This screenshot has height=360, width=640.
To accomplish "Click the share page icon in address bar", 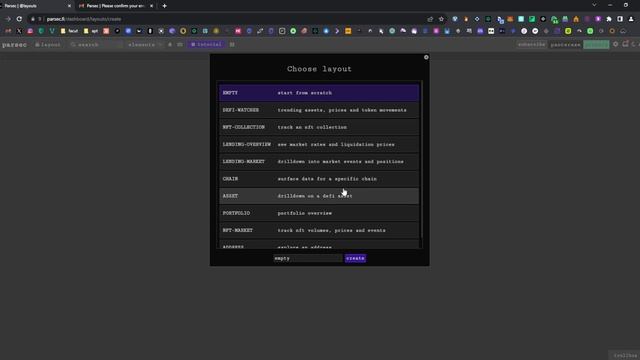I will tap(430, 19).
